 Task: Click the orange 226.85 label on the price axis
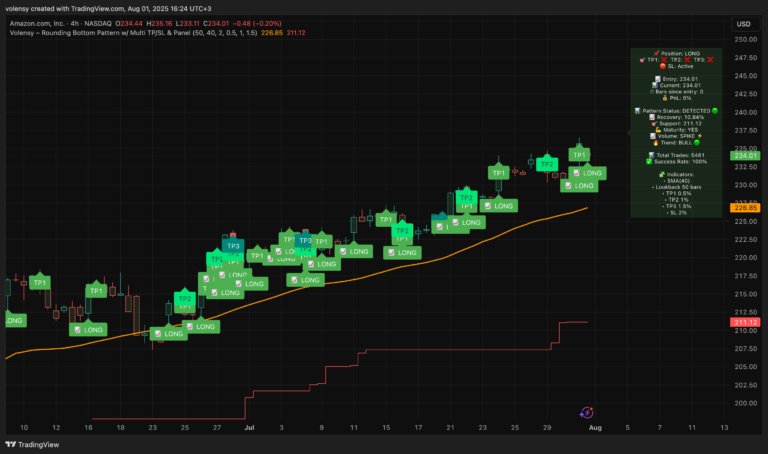click(745, 208)
